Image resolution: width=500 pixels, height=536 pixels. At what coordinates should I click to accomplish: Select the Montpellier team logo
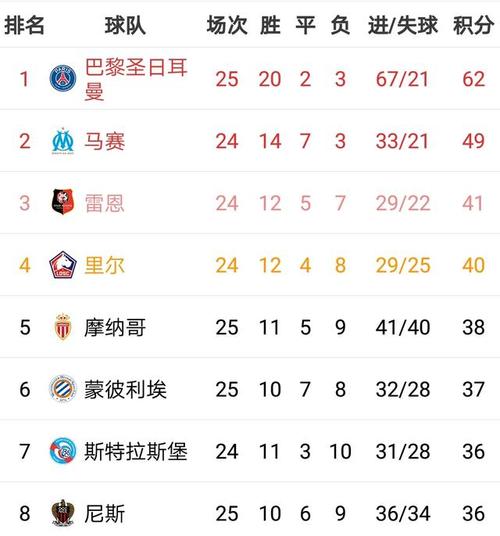[x=63, y=389]
